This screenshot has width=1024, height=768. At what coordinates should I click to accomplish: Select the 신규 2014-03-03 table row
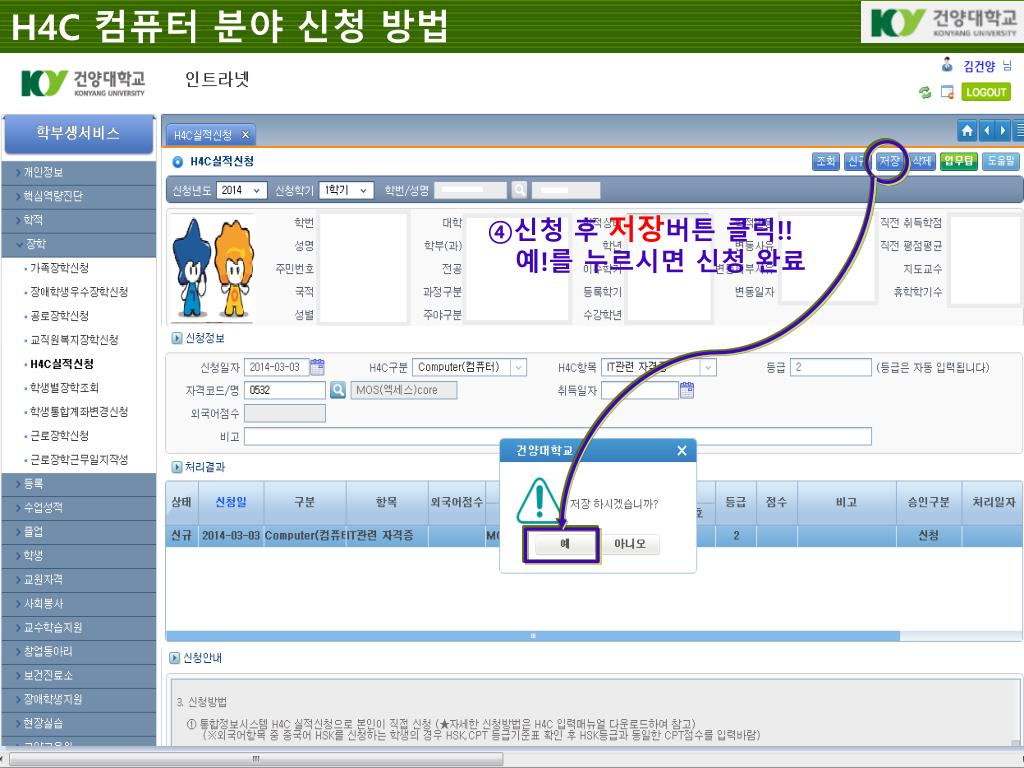click(x=592, y=536)
